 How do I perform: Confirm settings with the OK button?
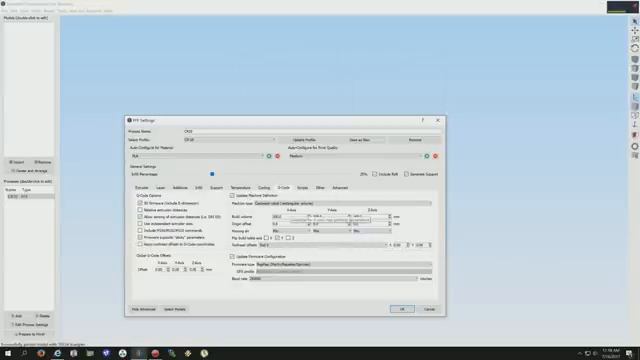(402, 309)
